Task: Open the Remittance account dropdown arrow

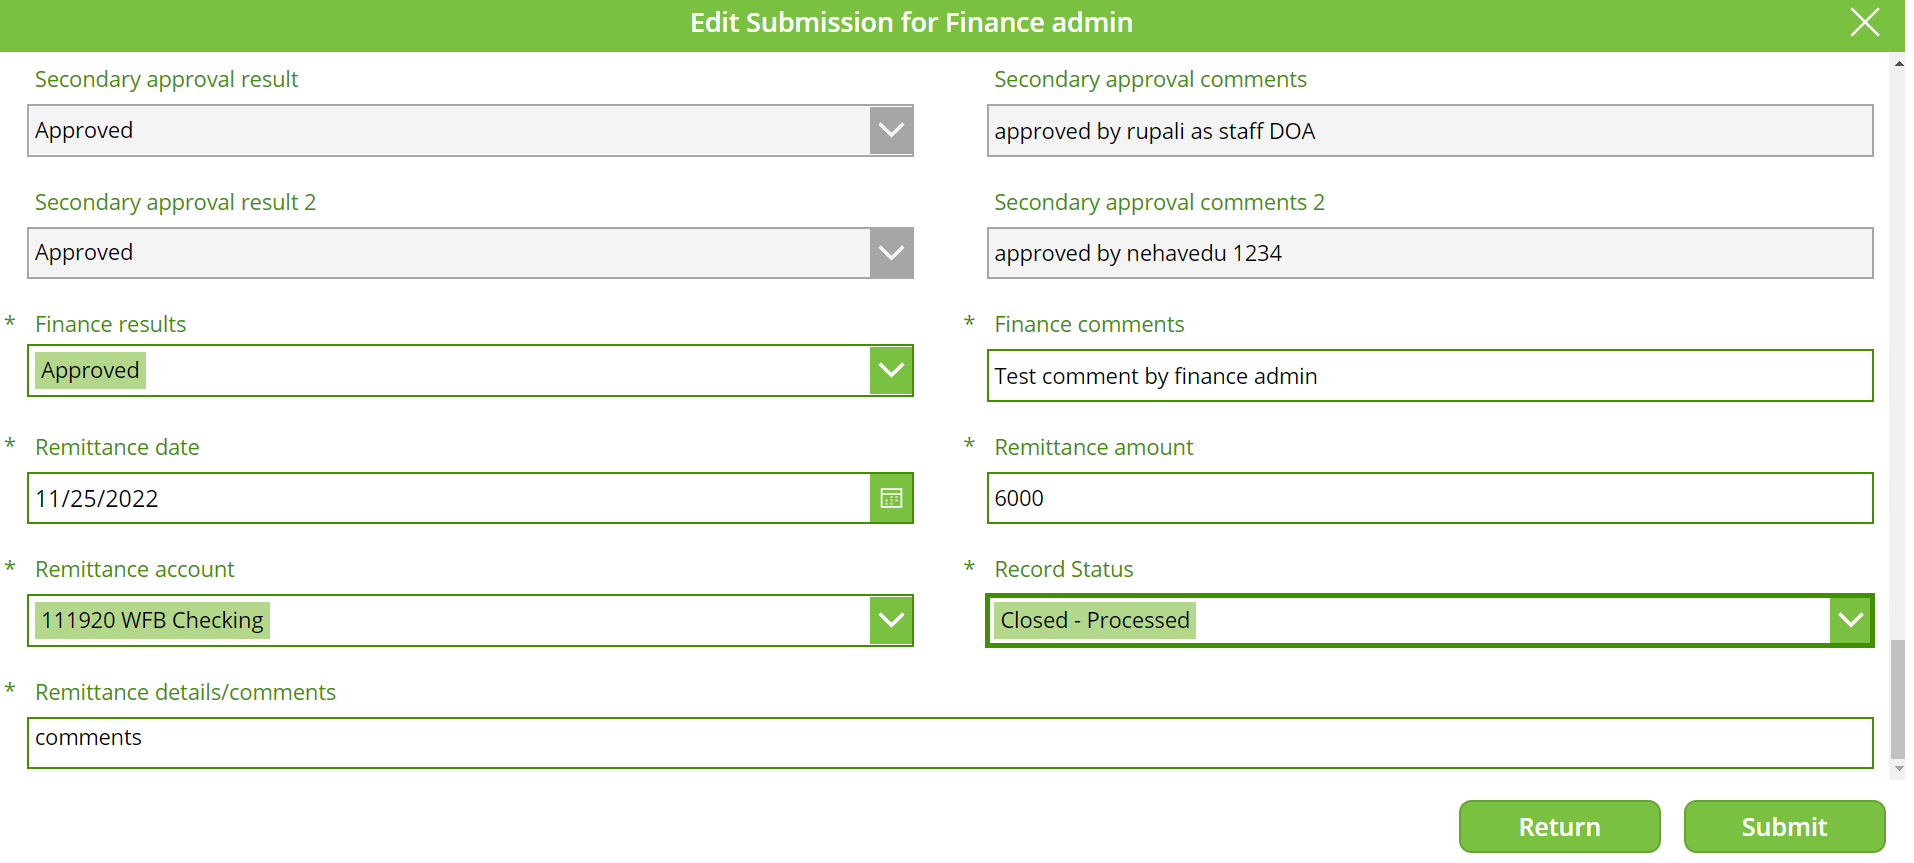Action: (x=891, y=621)
